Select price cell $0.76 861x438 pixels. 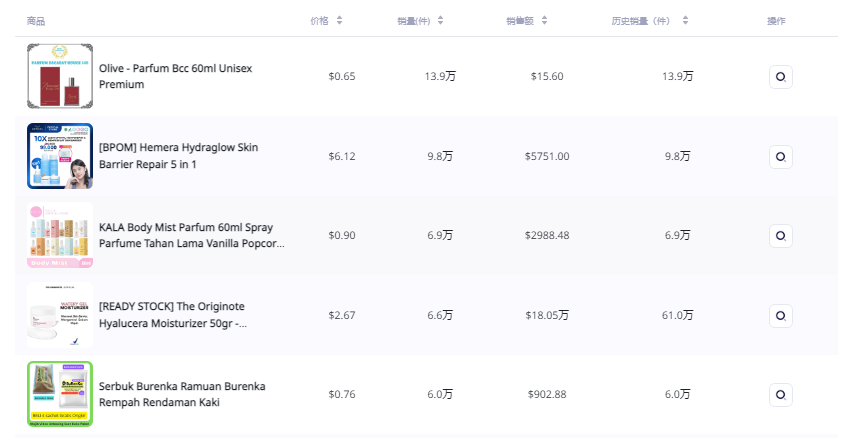(342, 395)
